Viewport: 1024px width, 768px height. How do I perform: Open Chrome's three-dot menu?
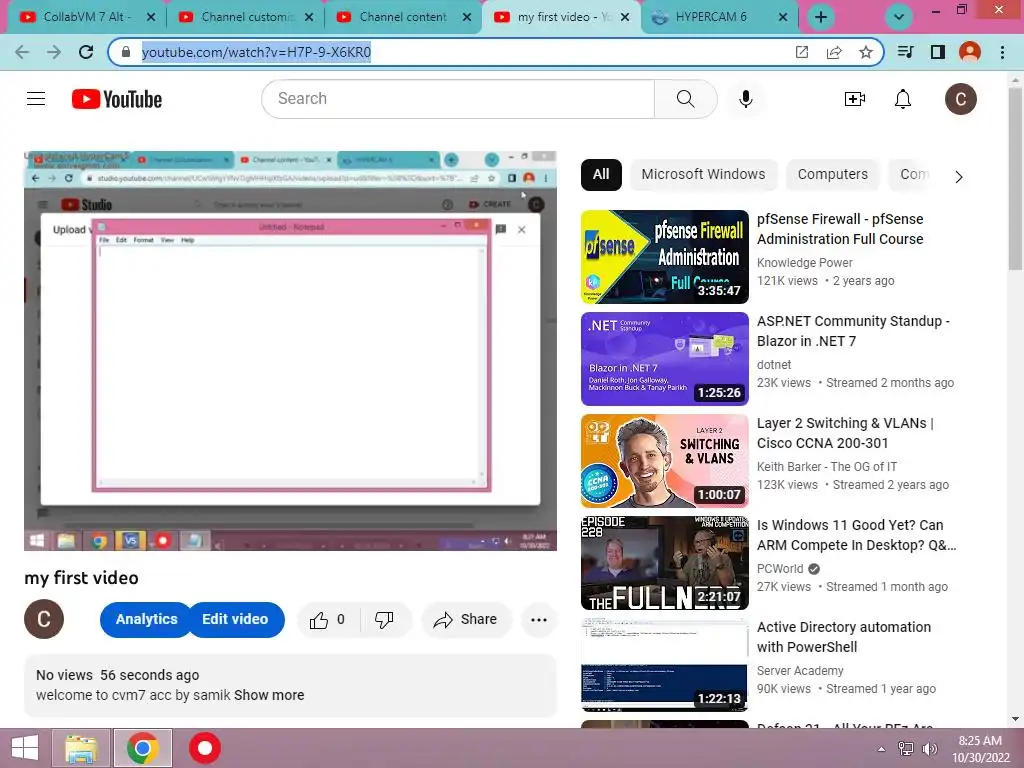[x=1002, y=52]
